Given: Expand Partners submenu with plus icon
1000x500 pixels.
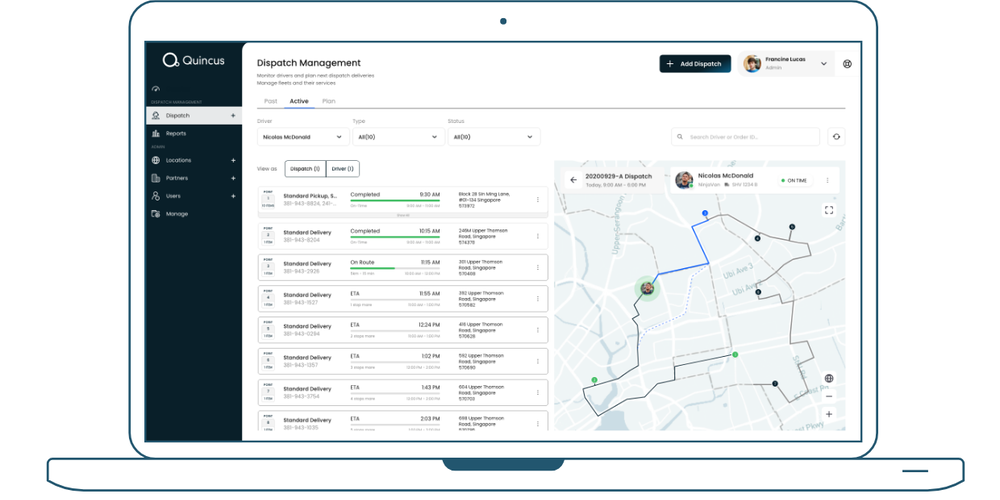Looking at the screenshot, I should pyautogui.click(x=233, y=178).
